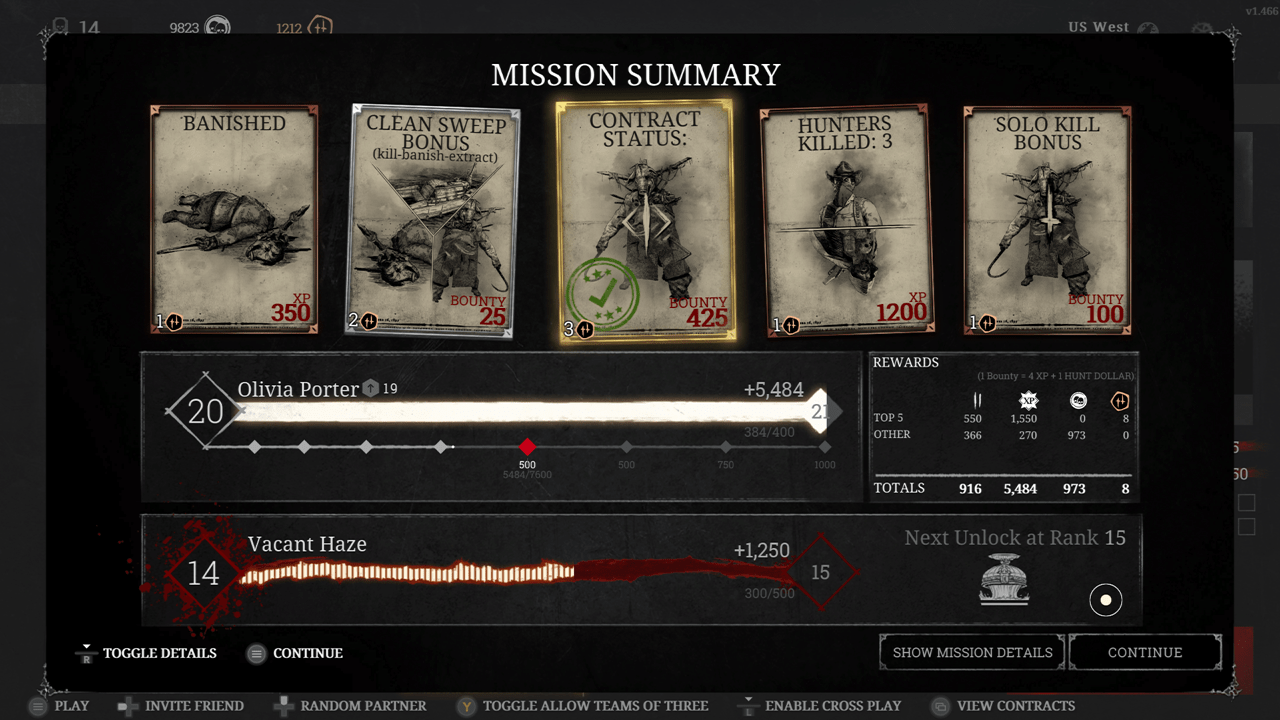
Task: Toggle Allow Teams of Three
Action: (x=583, y=706)
